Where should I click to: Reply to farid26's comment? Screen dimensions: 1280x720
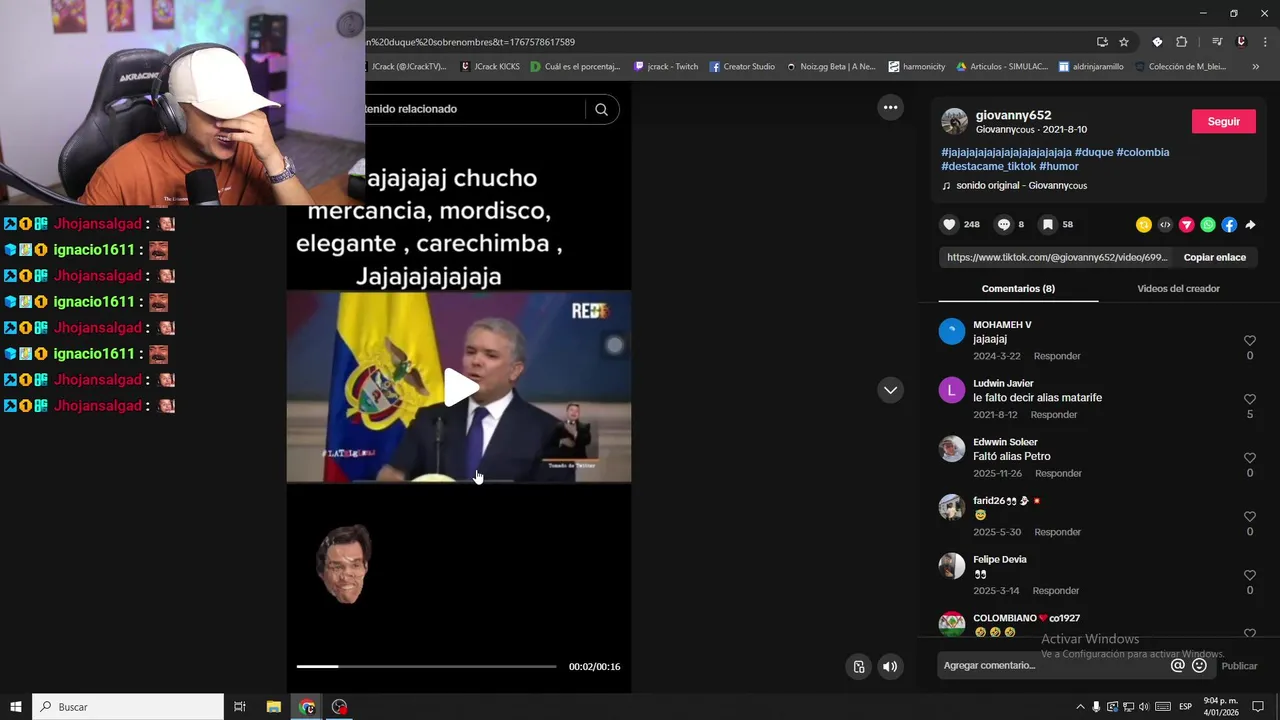1057,532
